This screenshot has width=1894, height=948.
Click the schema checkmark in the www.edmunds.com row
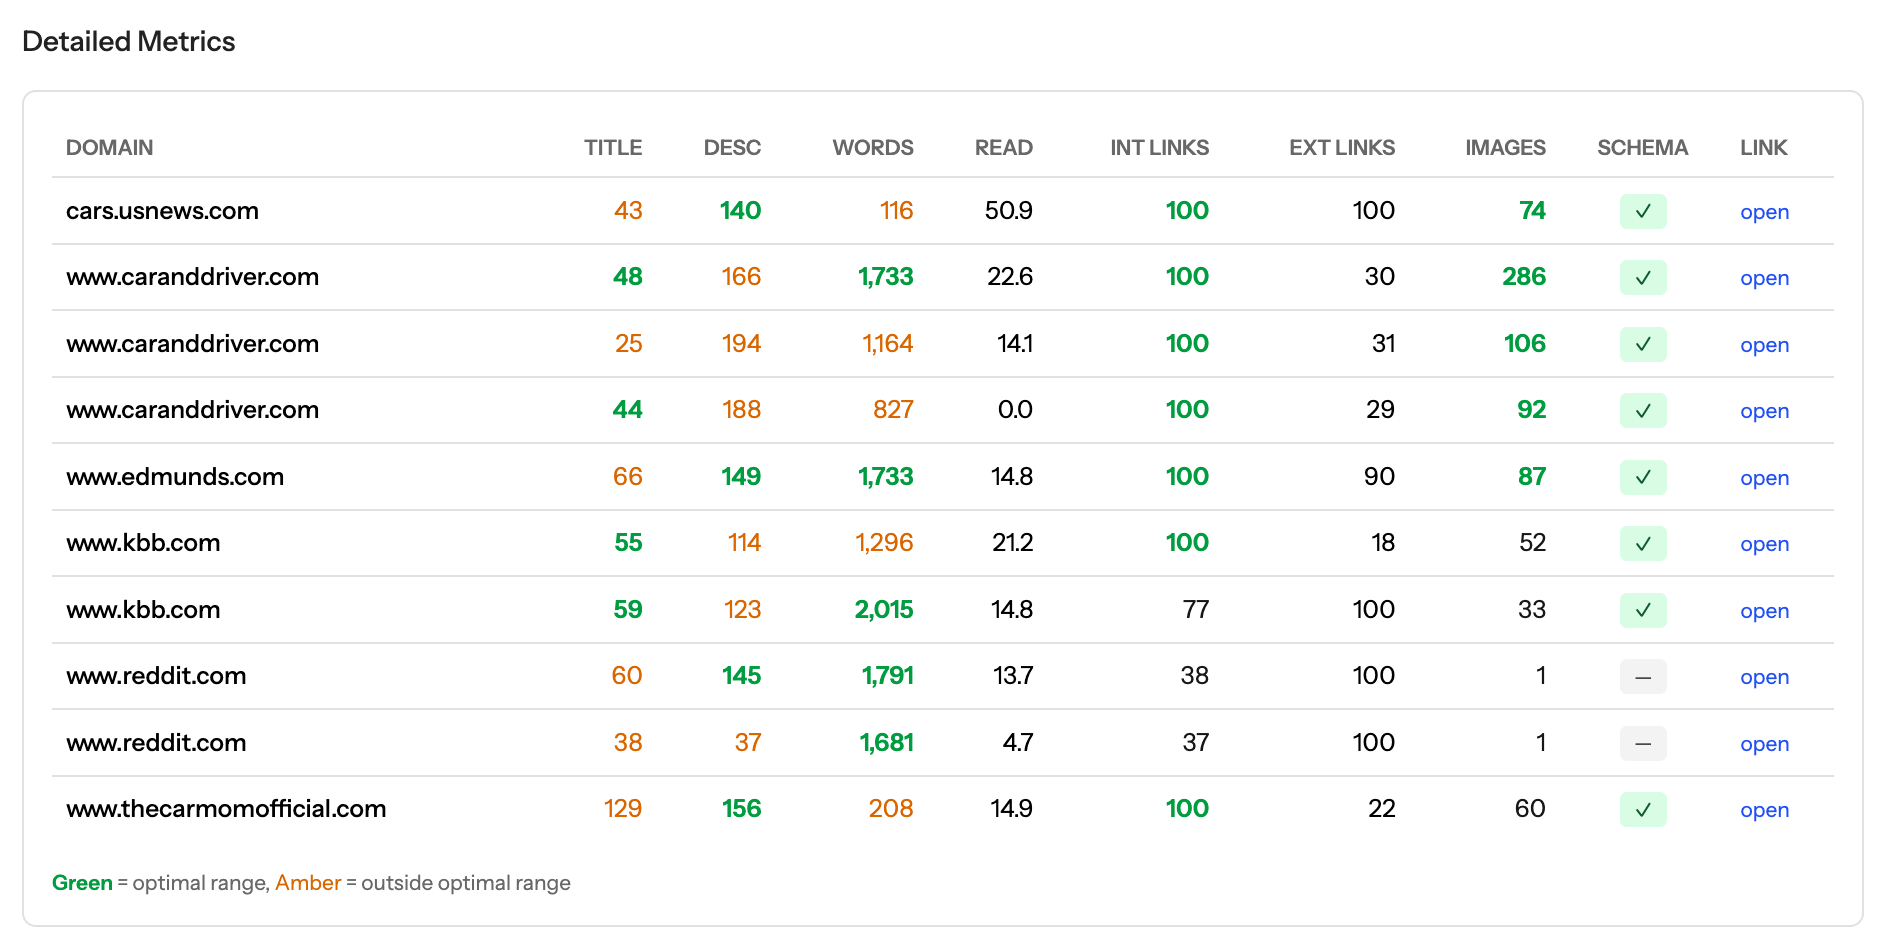pyautogui.click(x=1642, y=477)
